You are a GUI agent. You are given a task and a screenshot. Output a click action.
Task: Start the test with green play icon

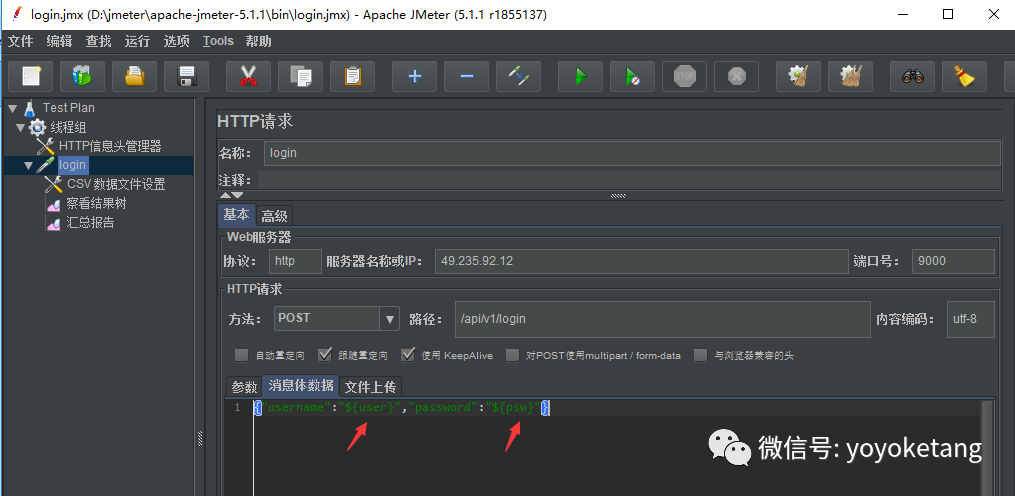(581, 76)
